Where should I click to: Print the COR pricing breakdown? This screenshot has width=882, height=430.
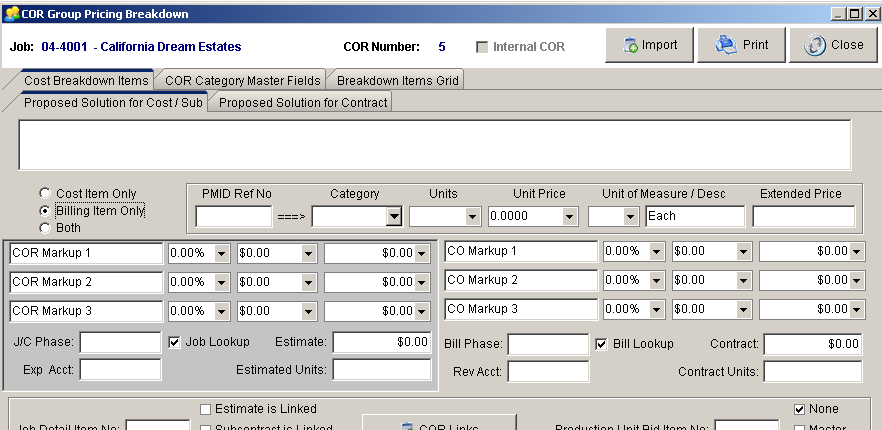(x=741, y=45)
